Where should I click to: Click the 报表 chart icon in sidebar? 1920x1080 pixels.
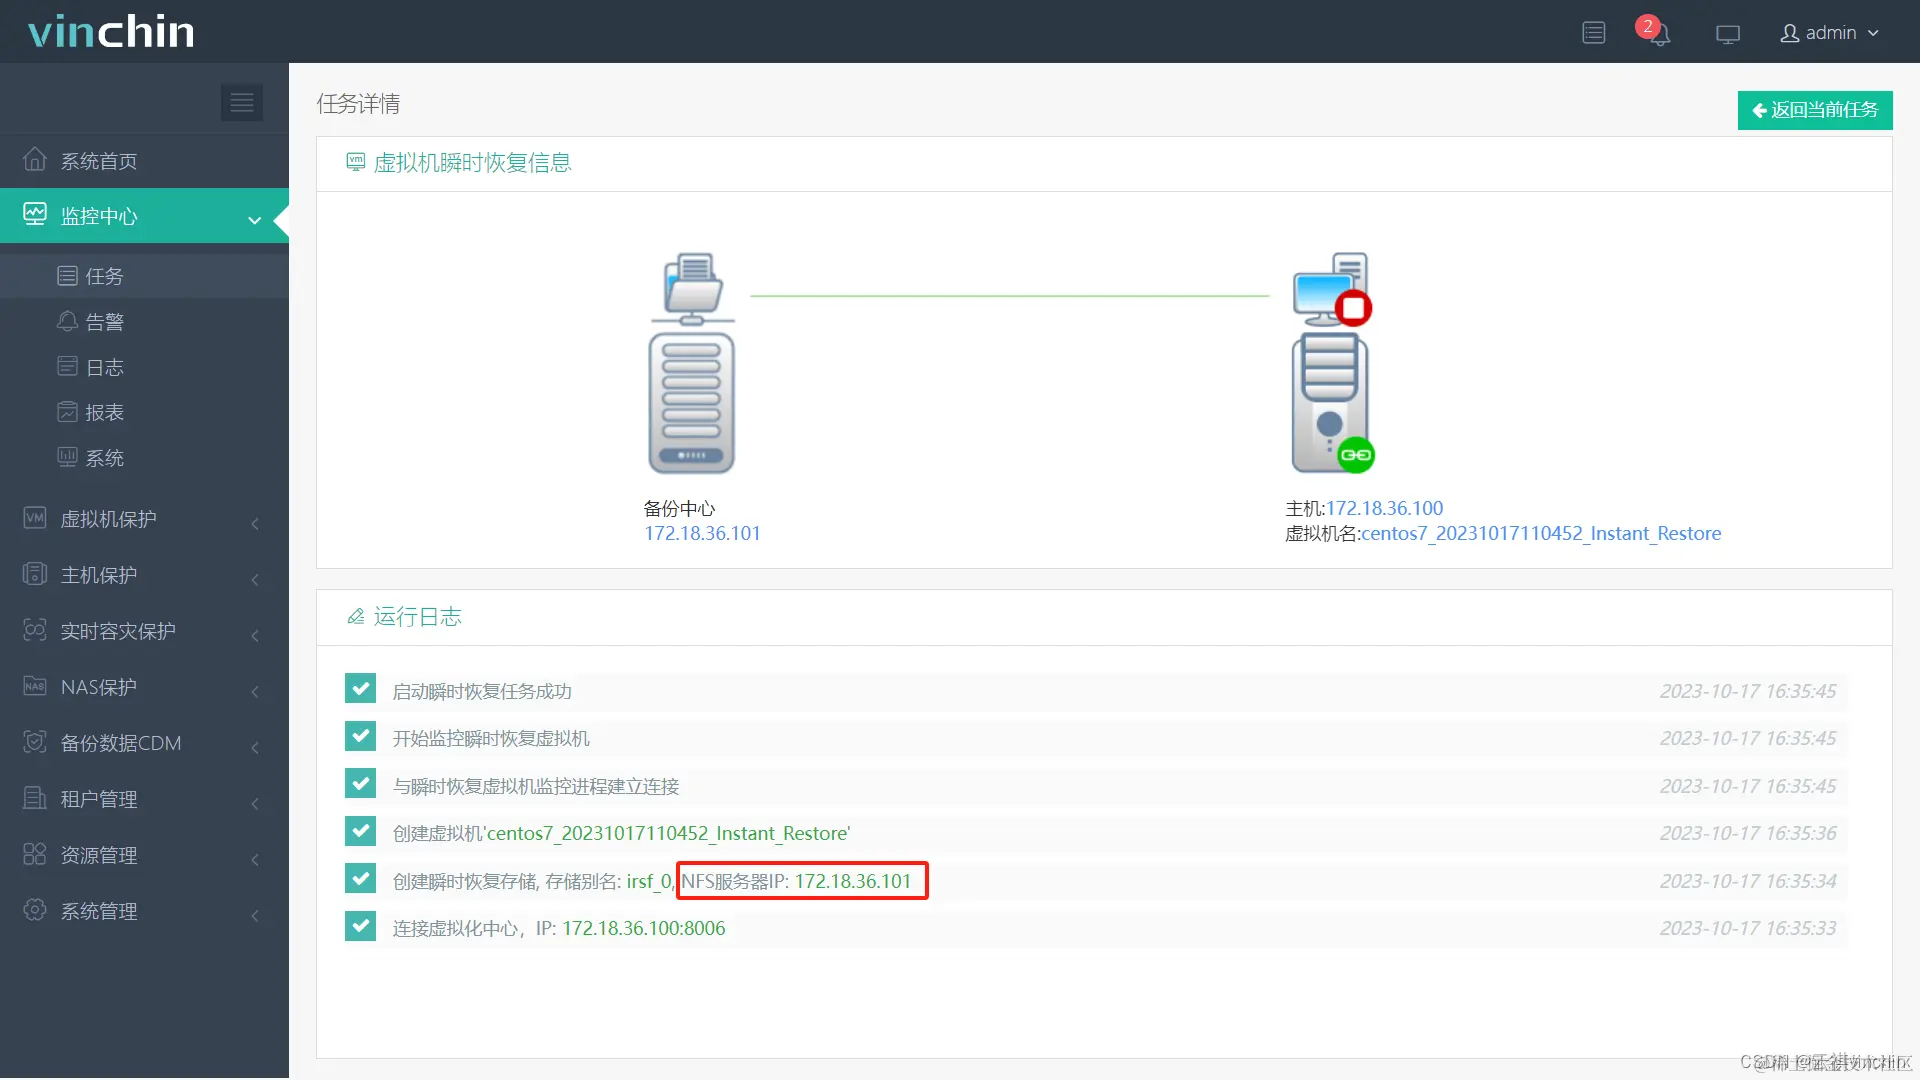click(x=67, y=411)
